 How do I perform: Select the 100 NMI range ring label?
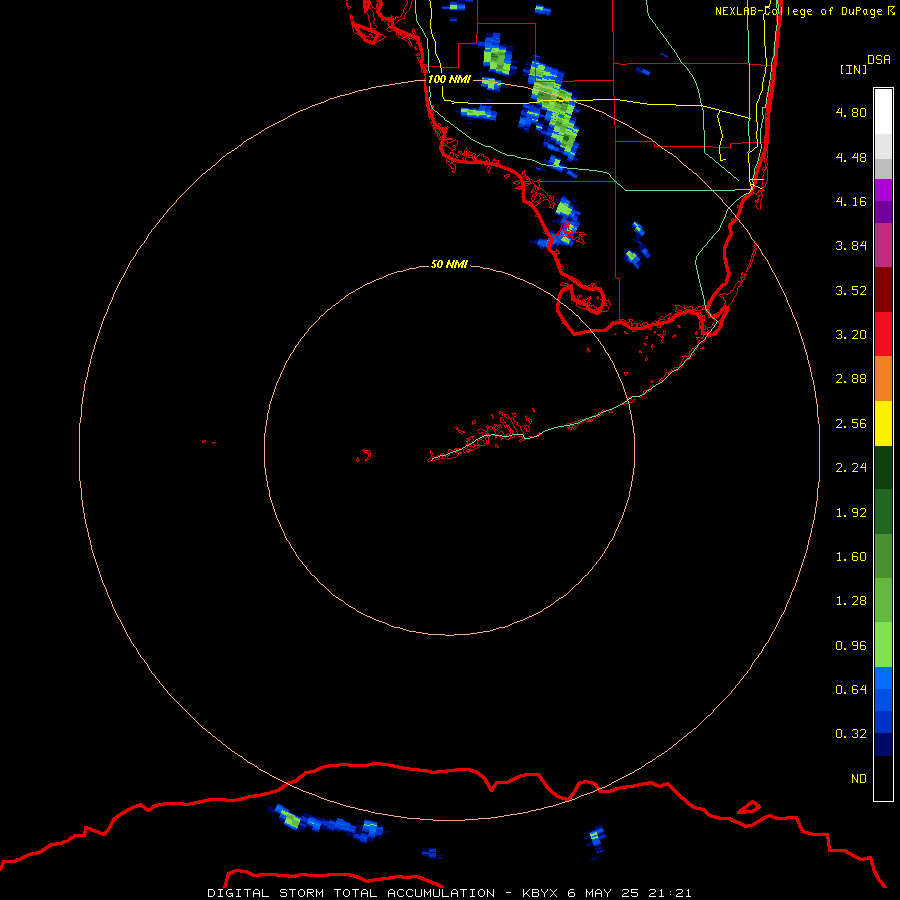click(x=449, y=79)
